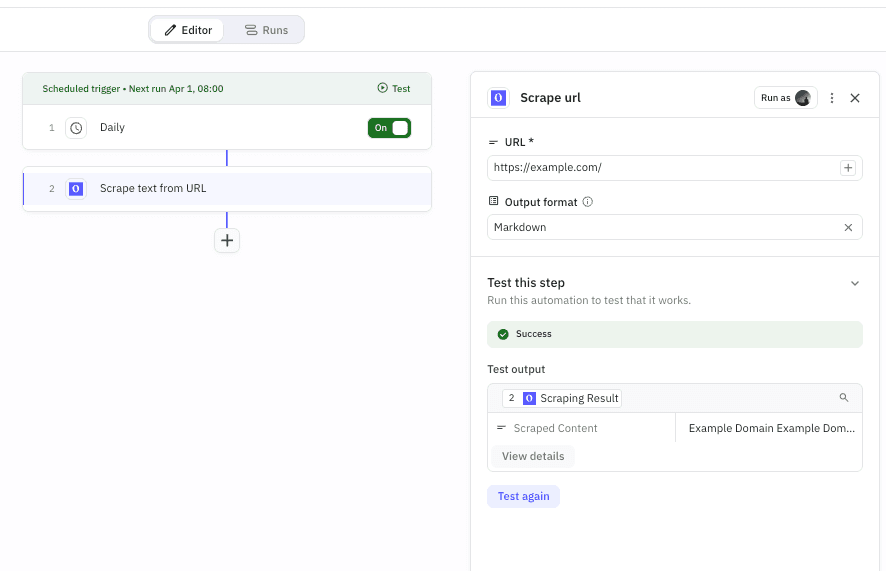Viewport: 886px width, 571px height.
Task: Click the Scheduled trigger next run text
Action: 133,89
